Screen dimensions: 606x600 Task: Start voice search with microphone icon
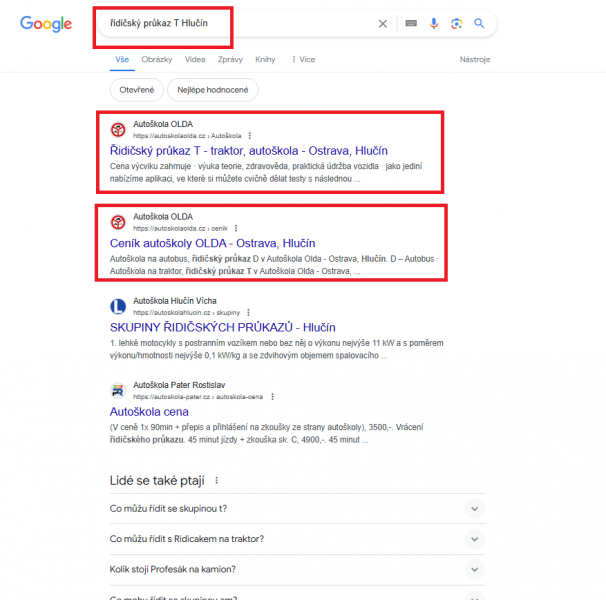[434, 24]
